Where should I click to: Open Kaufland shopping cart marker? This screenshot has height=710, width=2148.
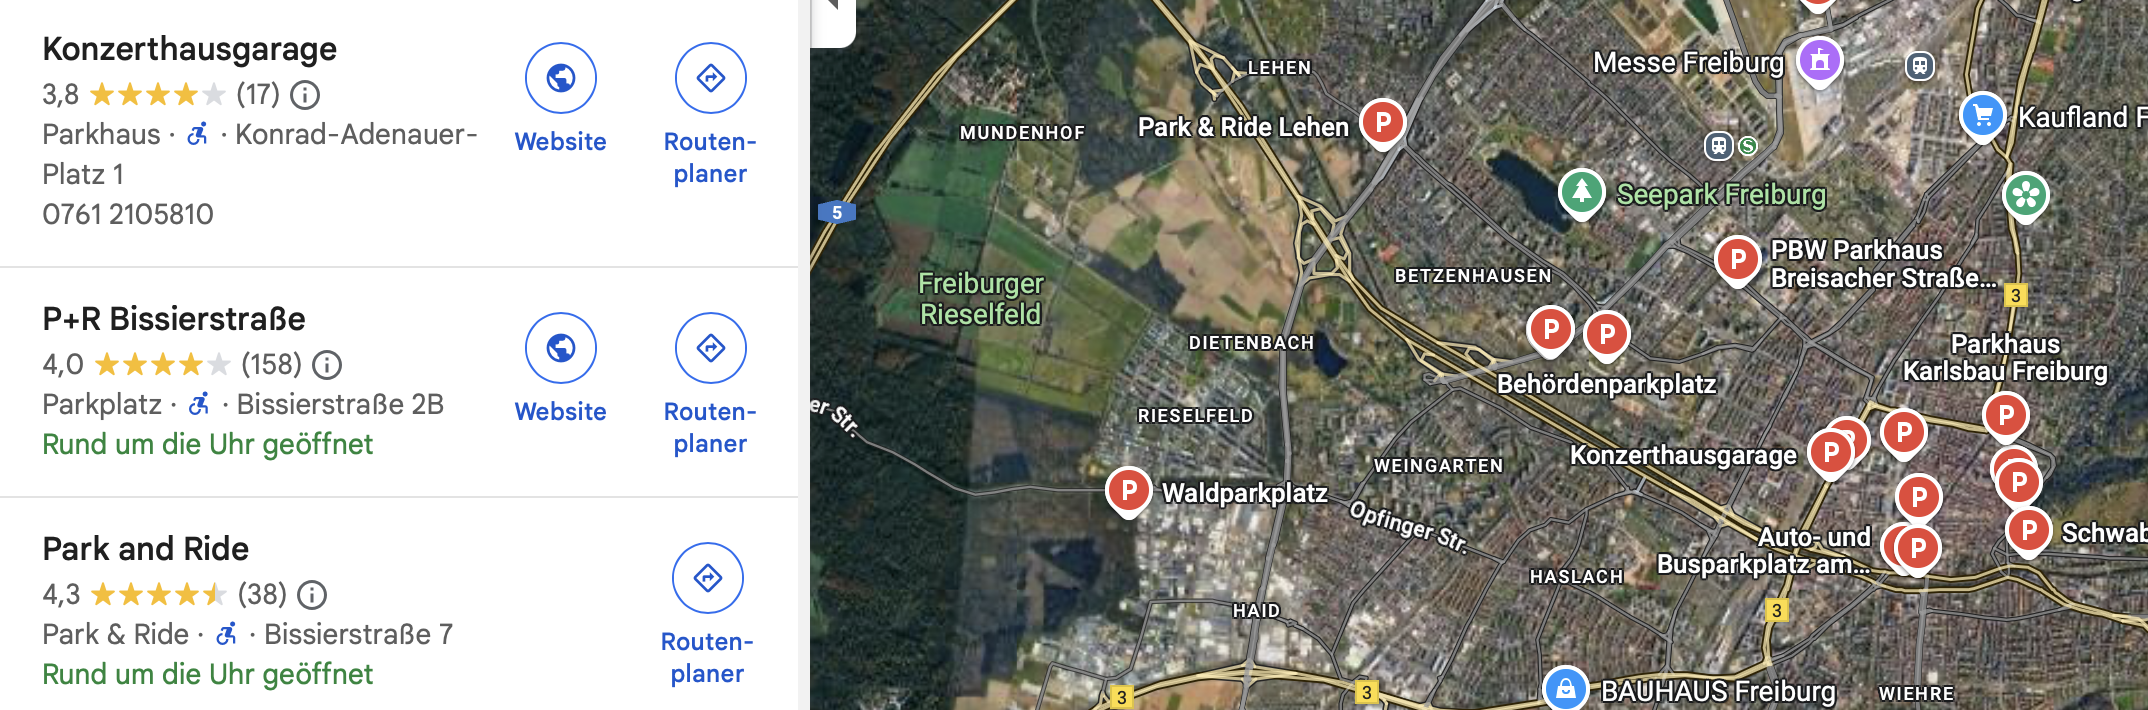click(1982, 117)
